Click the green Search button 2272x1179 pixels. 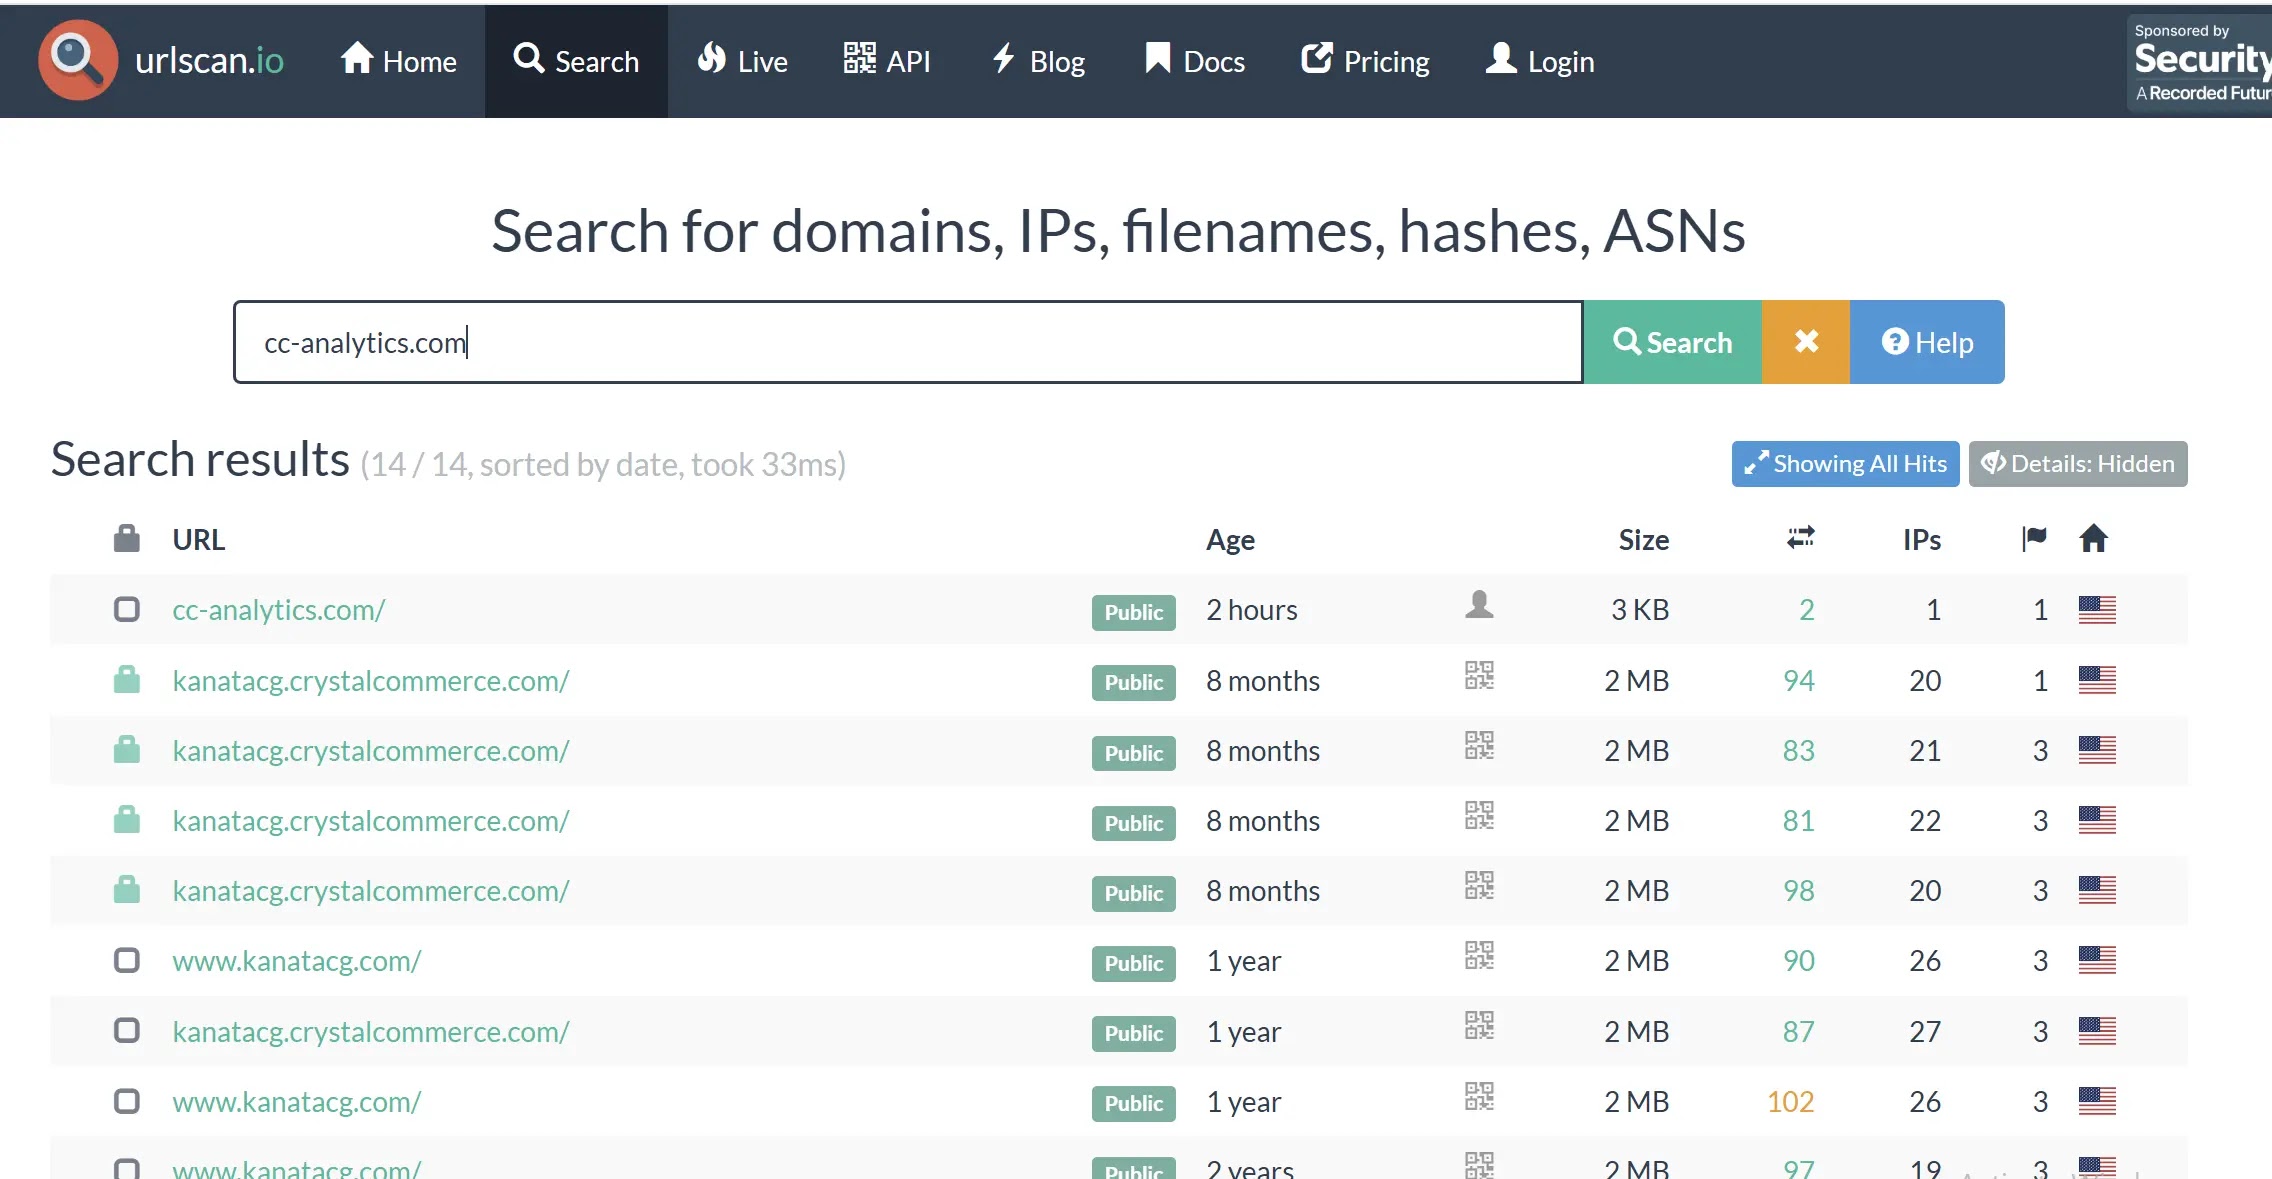1672,342
